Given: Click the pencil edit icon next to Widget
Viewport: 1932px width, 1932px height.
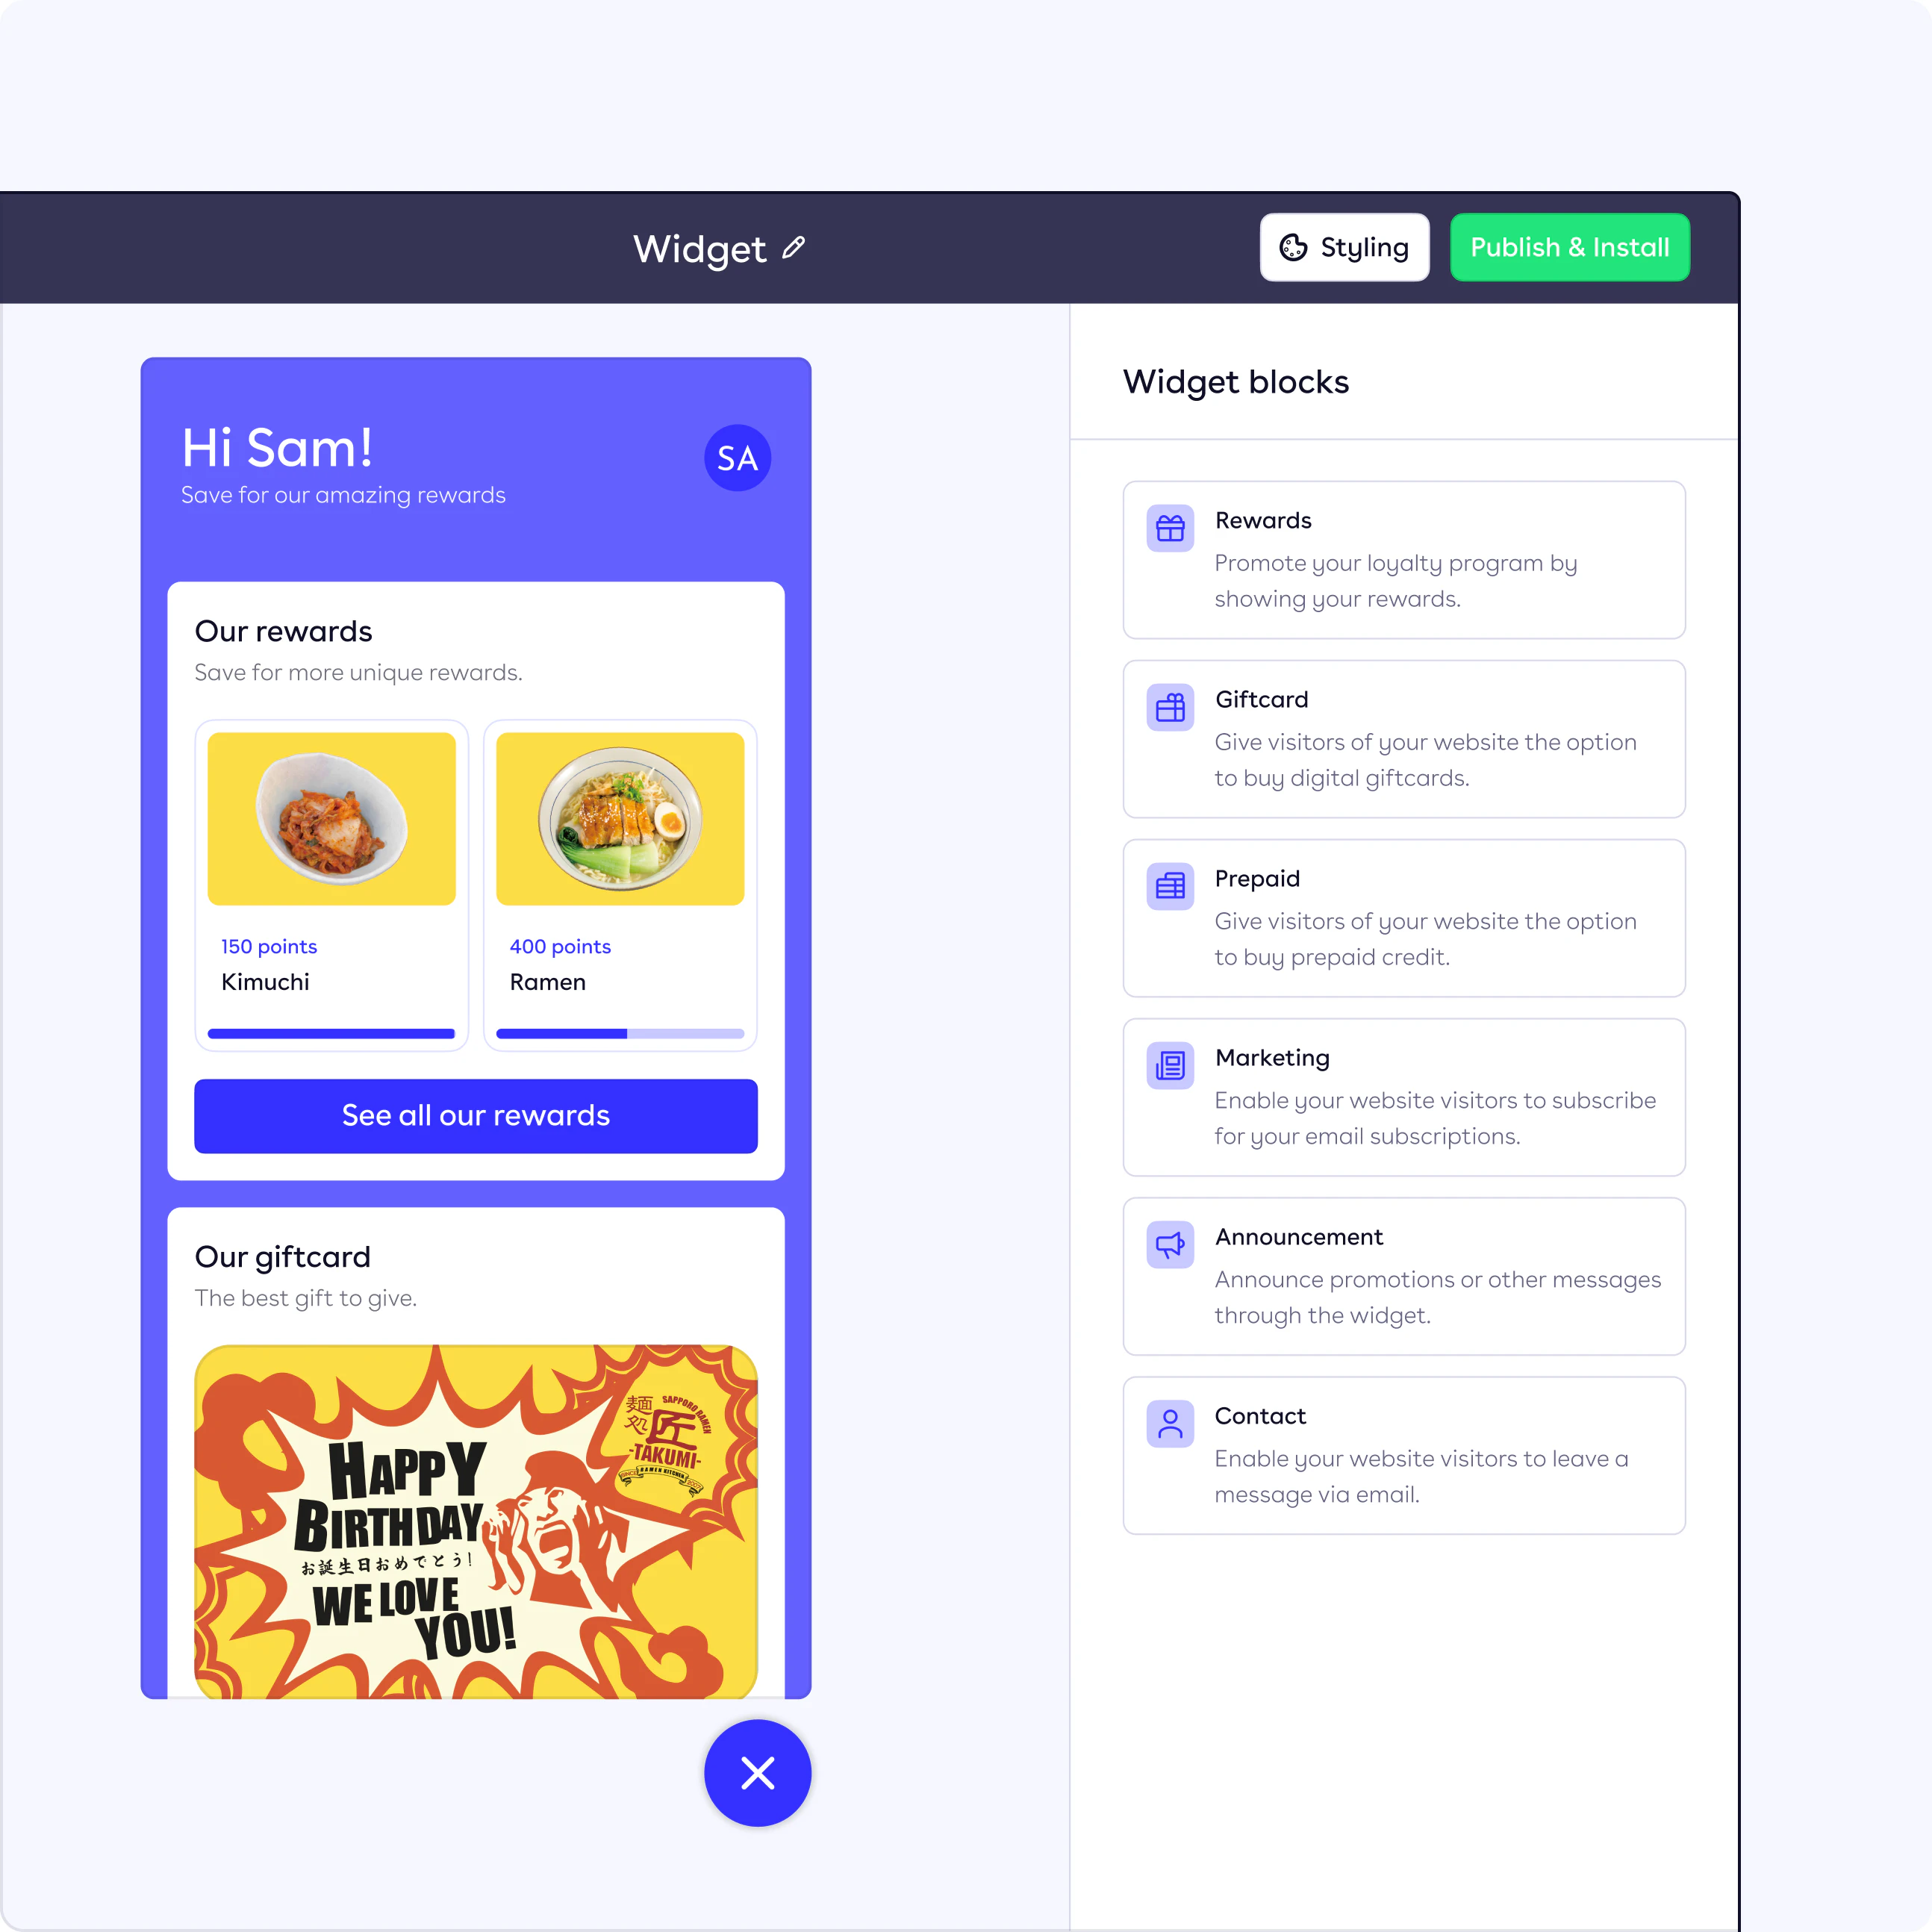Looking at the screenshot, I should pos(794,246).
